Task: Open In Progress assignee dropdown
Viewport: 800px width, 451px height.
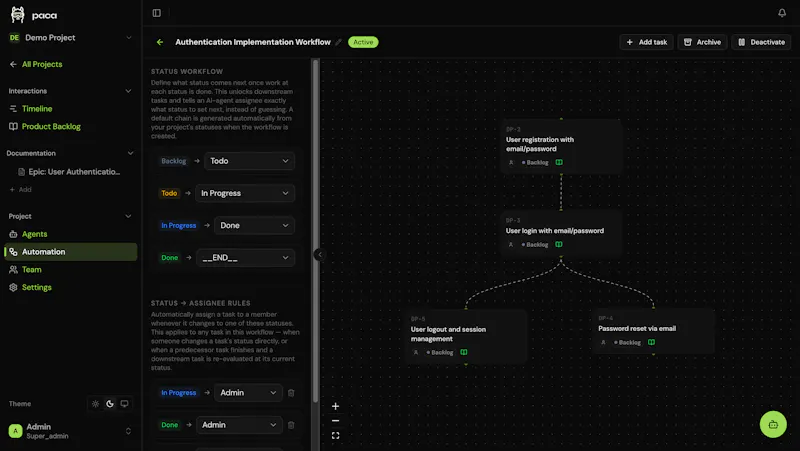Action: (x=248, y=392)
